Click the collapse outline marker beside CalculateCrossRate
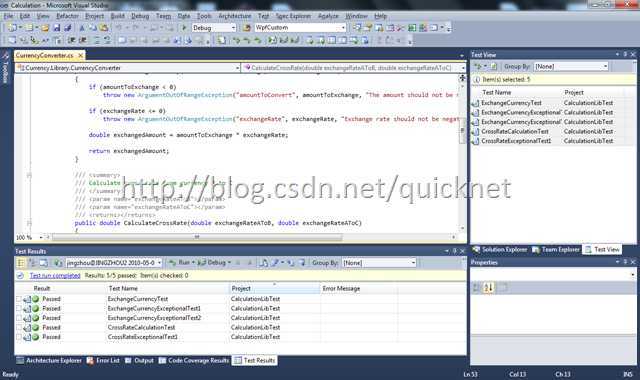Screen dimensions: 640x380 coord(29,223)
